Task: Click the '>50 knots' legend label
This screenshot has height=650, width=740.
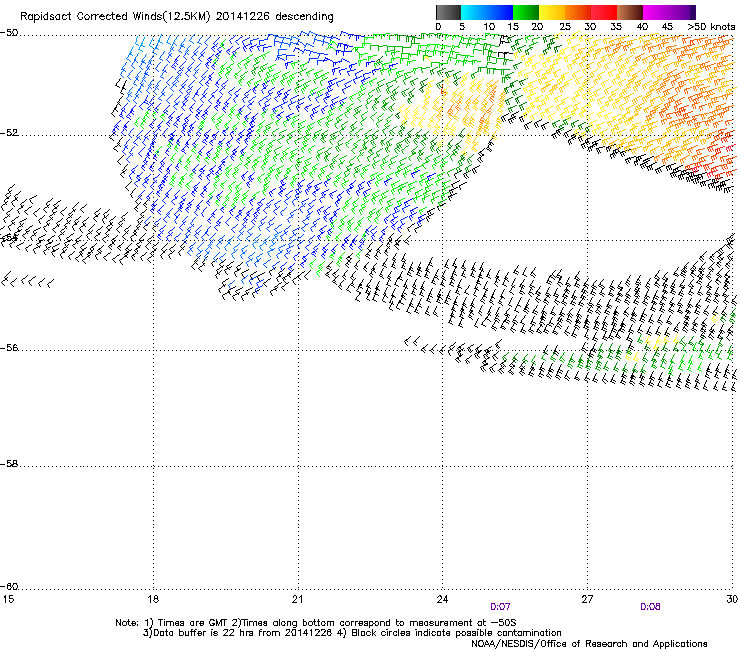Action: [x=711, y=27]
